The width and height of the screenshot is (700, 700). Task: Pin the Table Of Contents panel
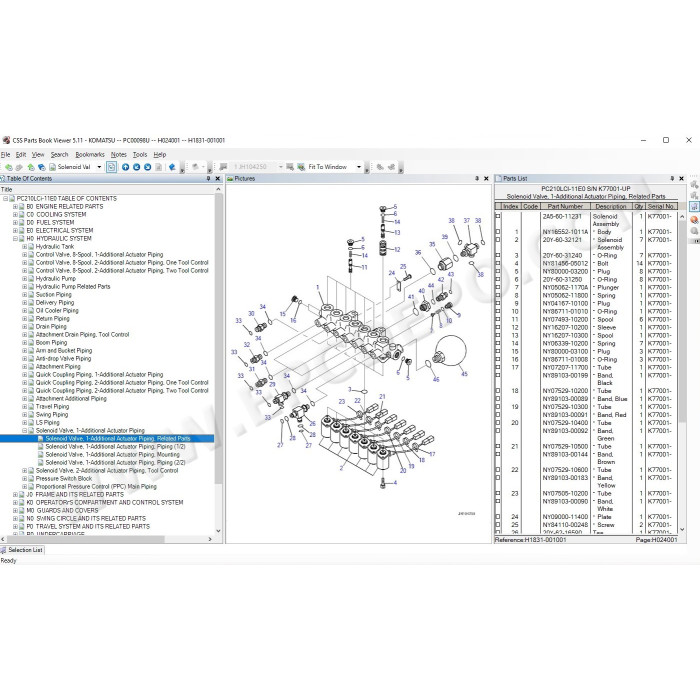tap(208, 179)
